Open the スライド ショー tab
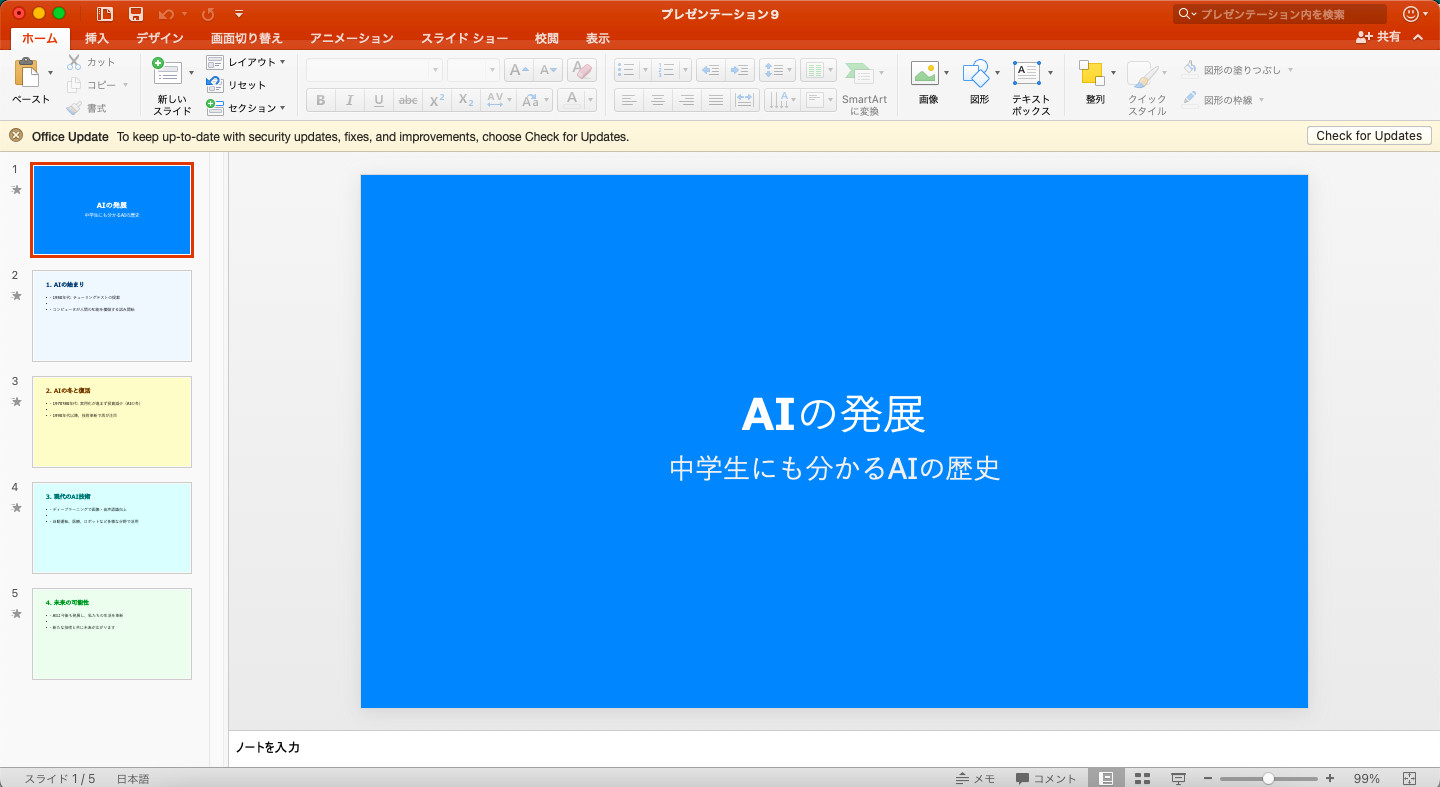This screenshot has width=1440, height=787. tap(464, 38)
